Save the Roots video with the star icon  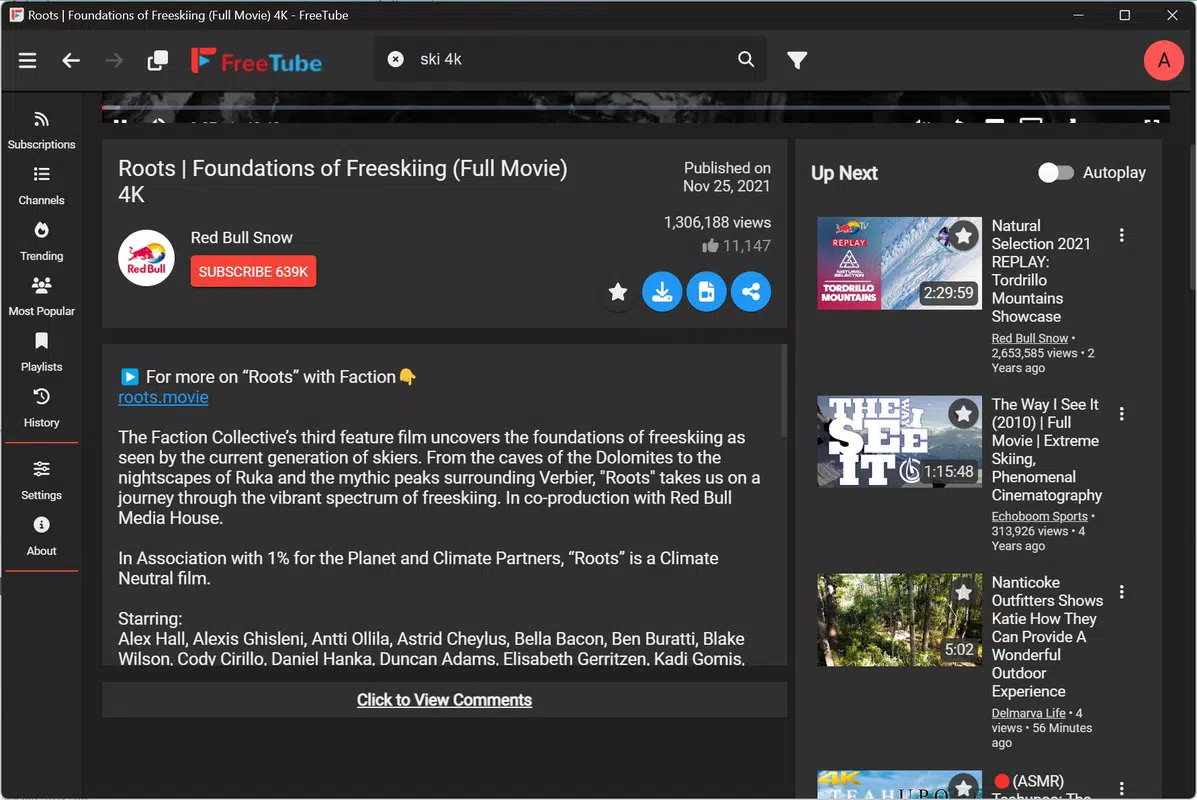pyautogui.click(x=618, y=292)
